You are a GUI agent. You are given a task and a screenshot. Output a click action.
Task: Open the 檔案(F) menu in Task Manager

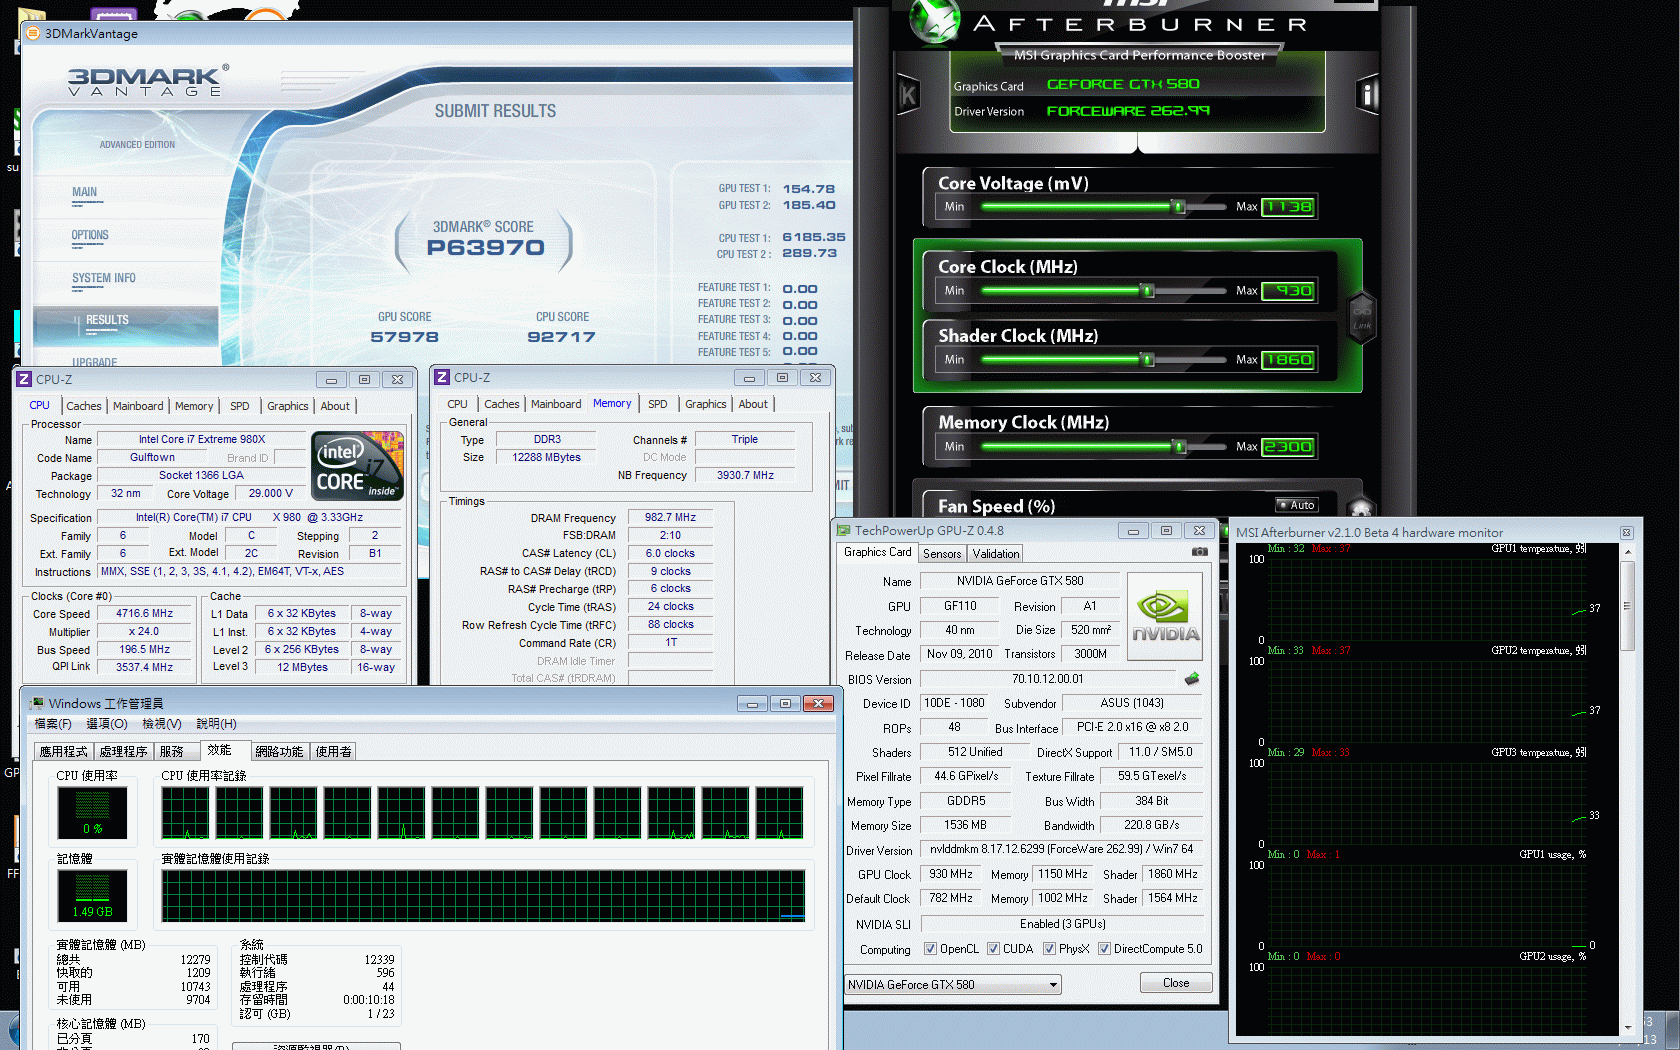click(x=53, y=724)
